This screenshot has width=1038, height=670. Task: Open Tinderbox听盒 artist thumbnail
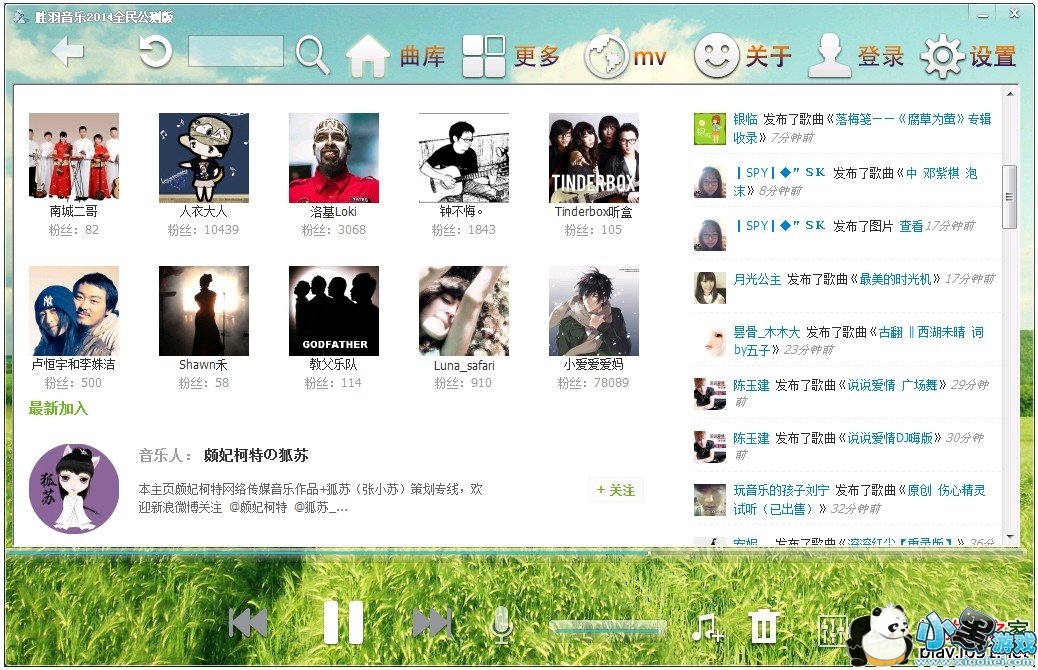click(x=594, y=158)
